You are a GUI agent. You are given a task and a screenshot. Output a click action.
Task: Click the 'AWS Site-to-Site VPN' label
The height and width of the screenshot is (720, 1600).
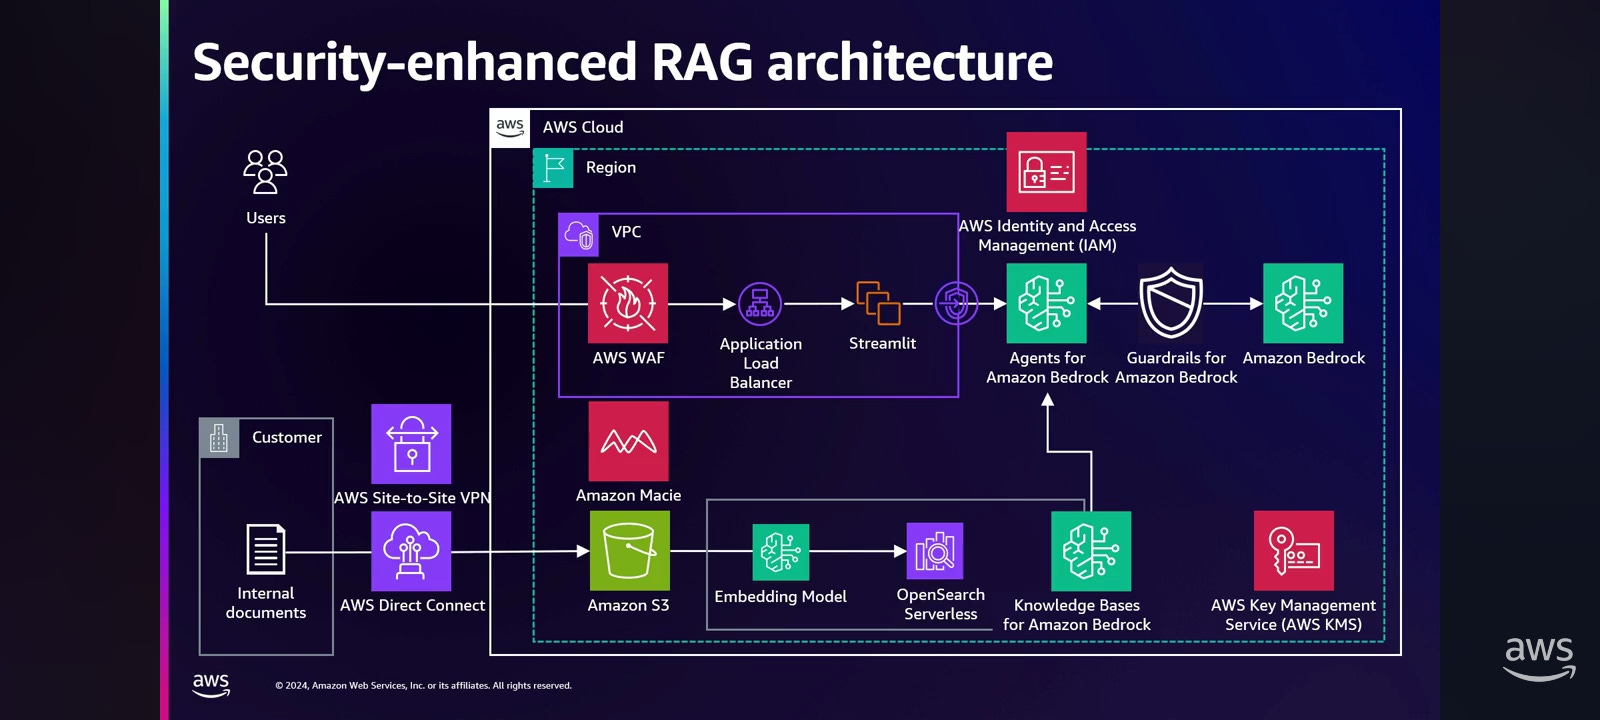point(412,498)
